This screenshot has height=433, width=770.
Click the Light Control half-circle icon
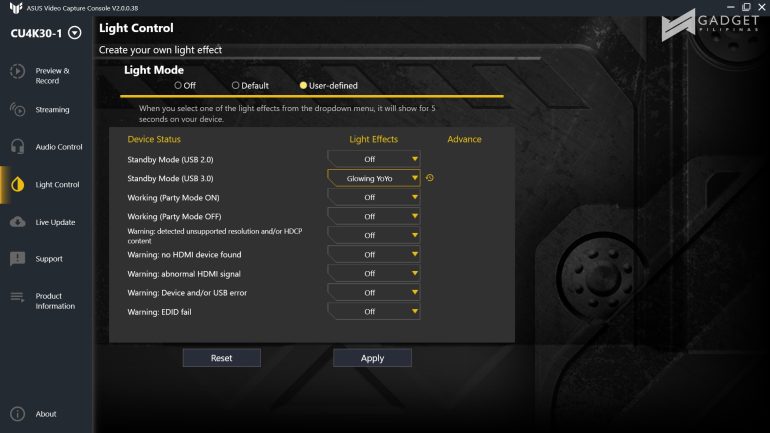pyautogui.click(x=17, y=184)
